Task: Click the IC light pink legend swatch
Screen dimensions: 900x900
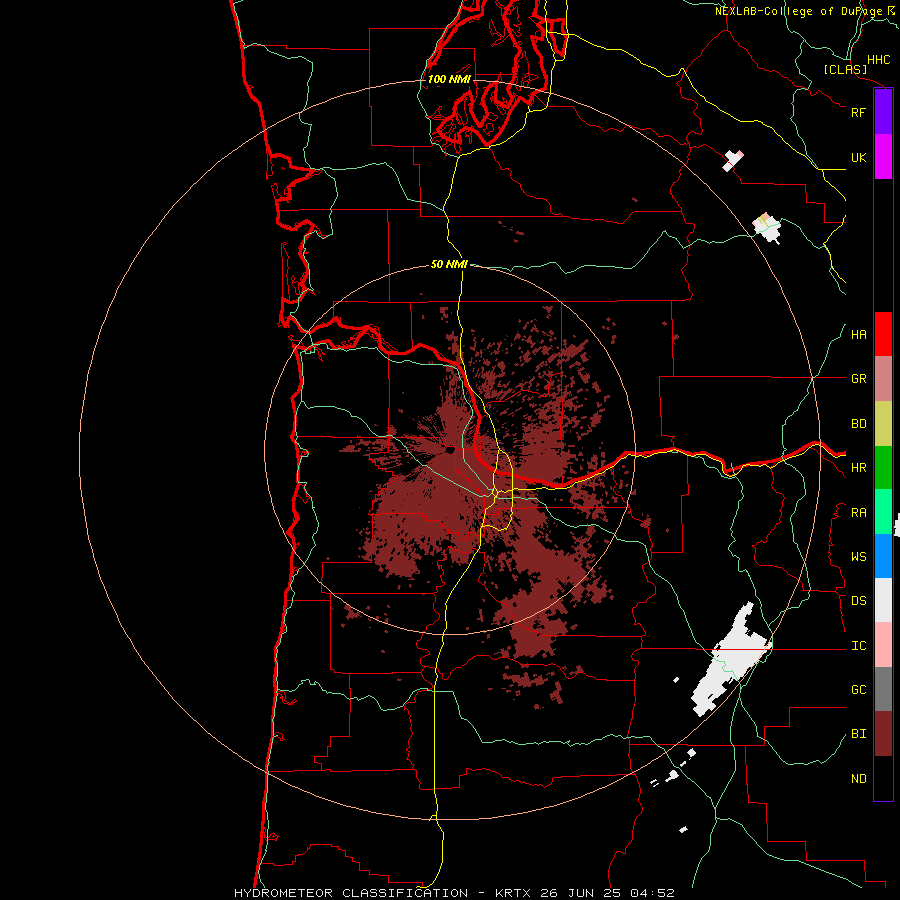Action: [883, 645]
